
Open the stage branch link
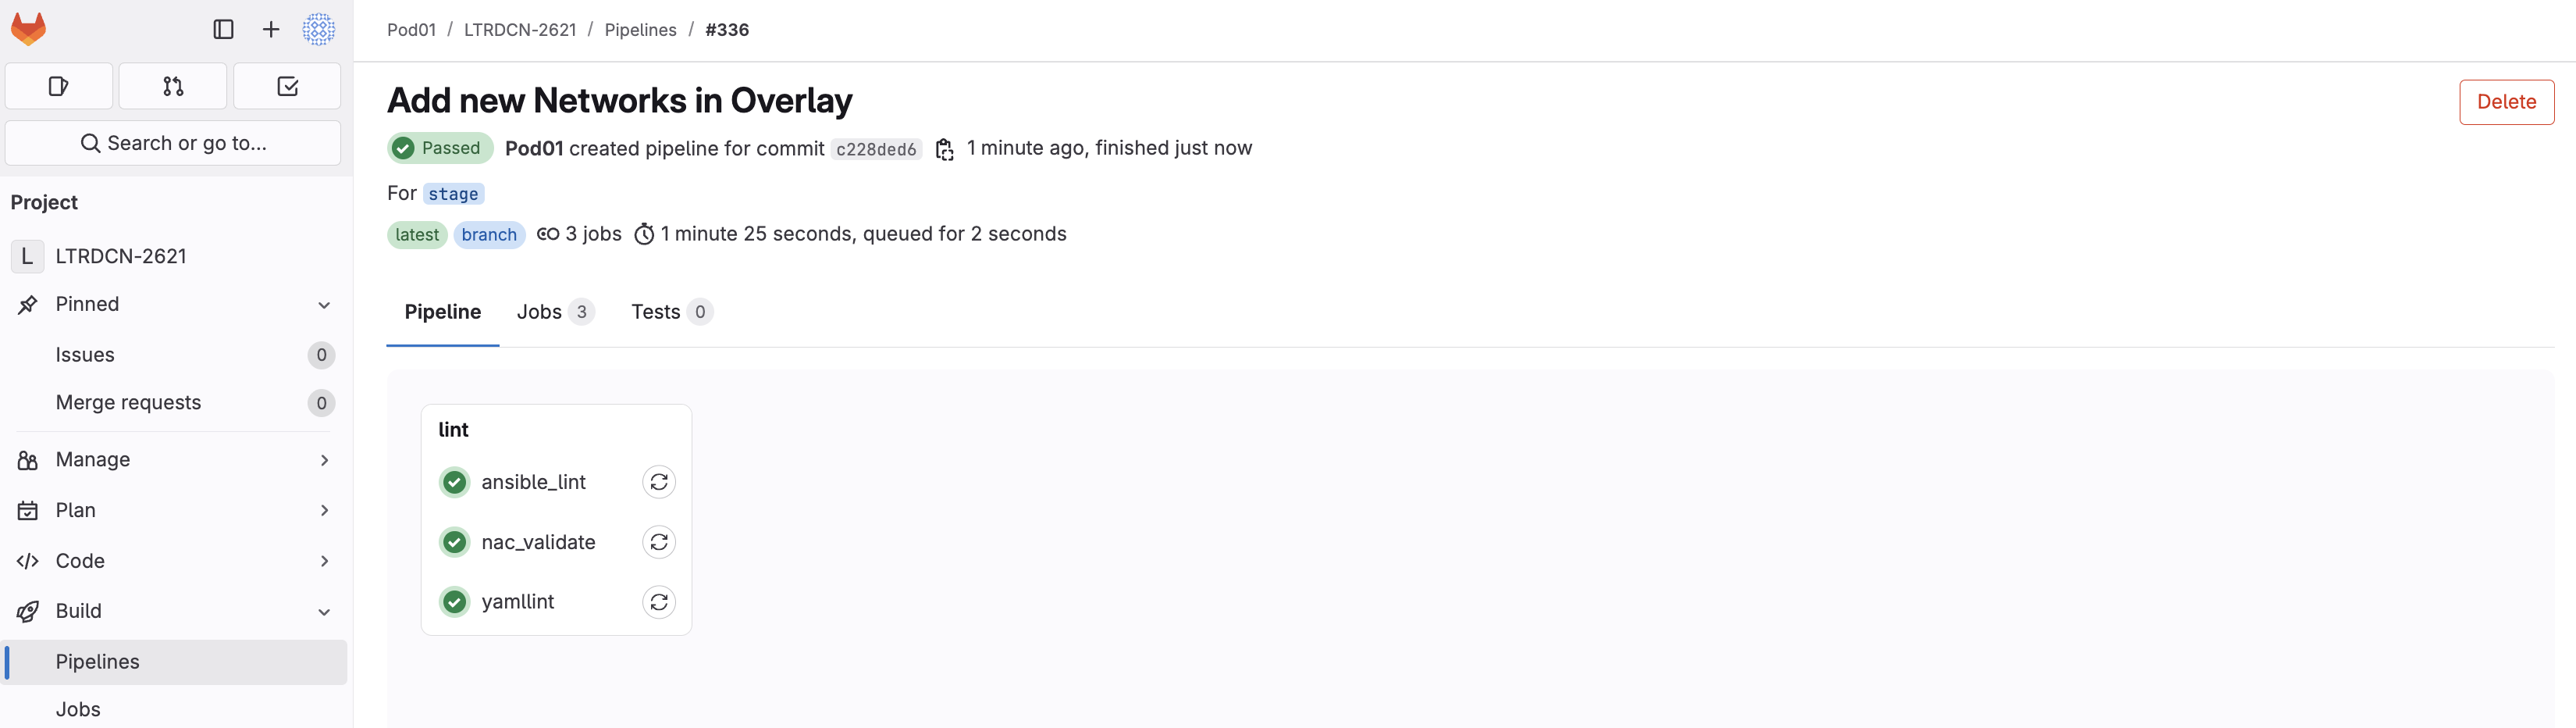tap(453, 194)
